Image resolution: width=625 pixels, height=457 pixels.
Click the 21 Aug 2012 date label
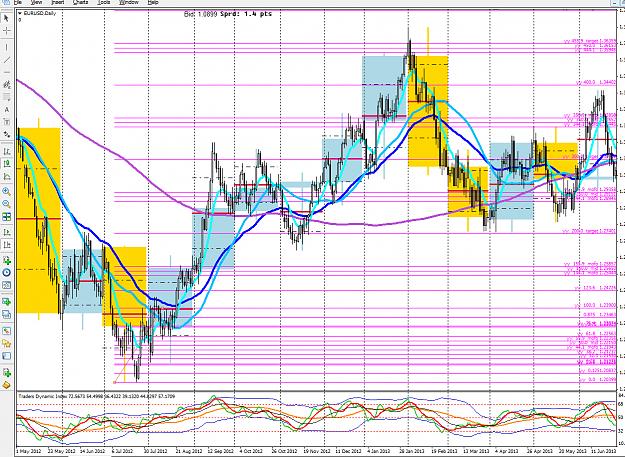(x=190, y=451)
